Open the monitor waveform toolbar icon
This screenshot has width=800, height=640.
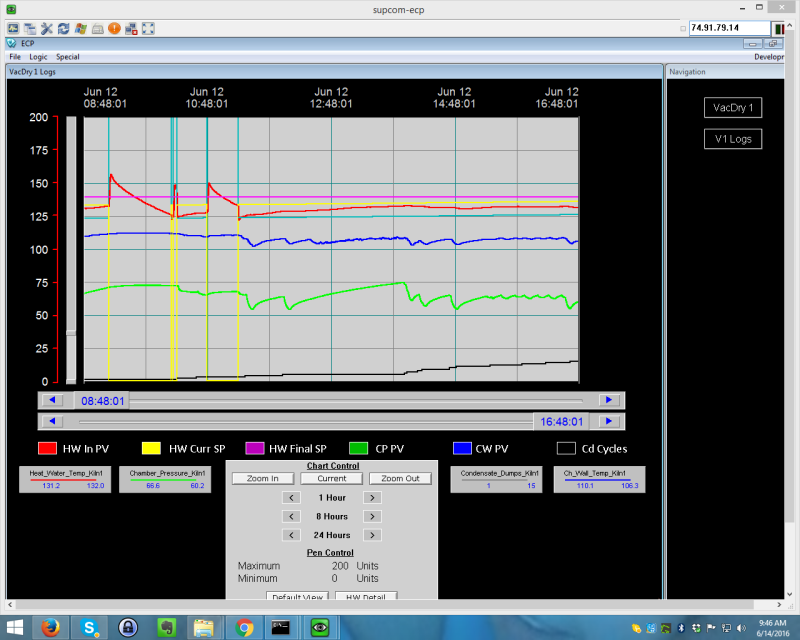point(13,29)
